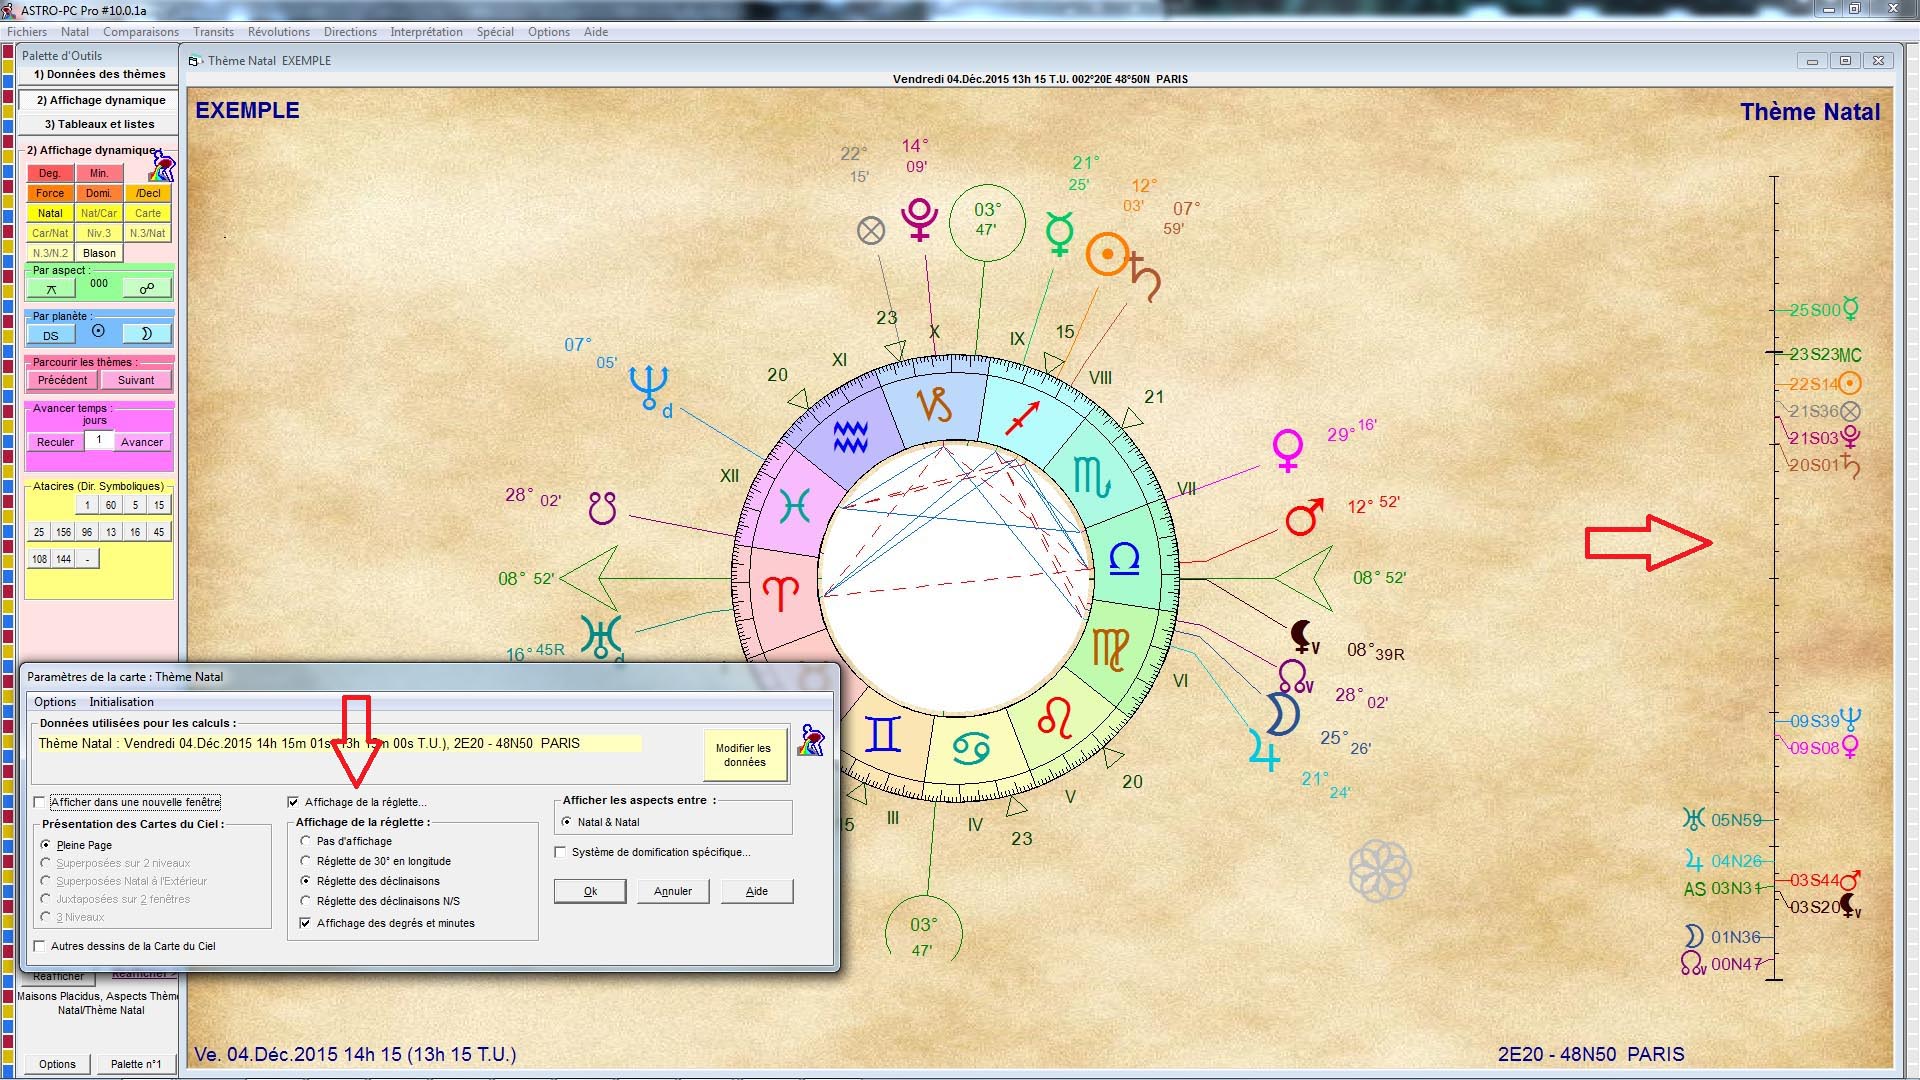This screenshot has height=1080, width=1920.
Task: Switch to 1) Données des thèmes tab
Action: (99, 74)
